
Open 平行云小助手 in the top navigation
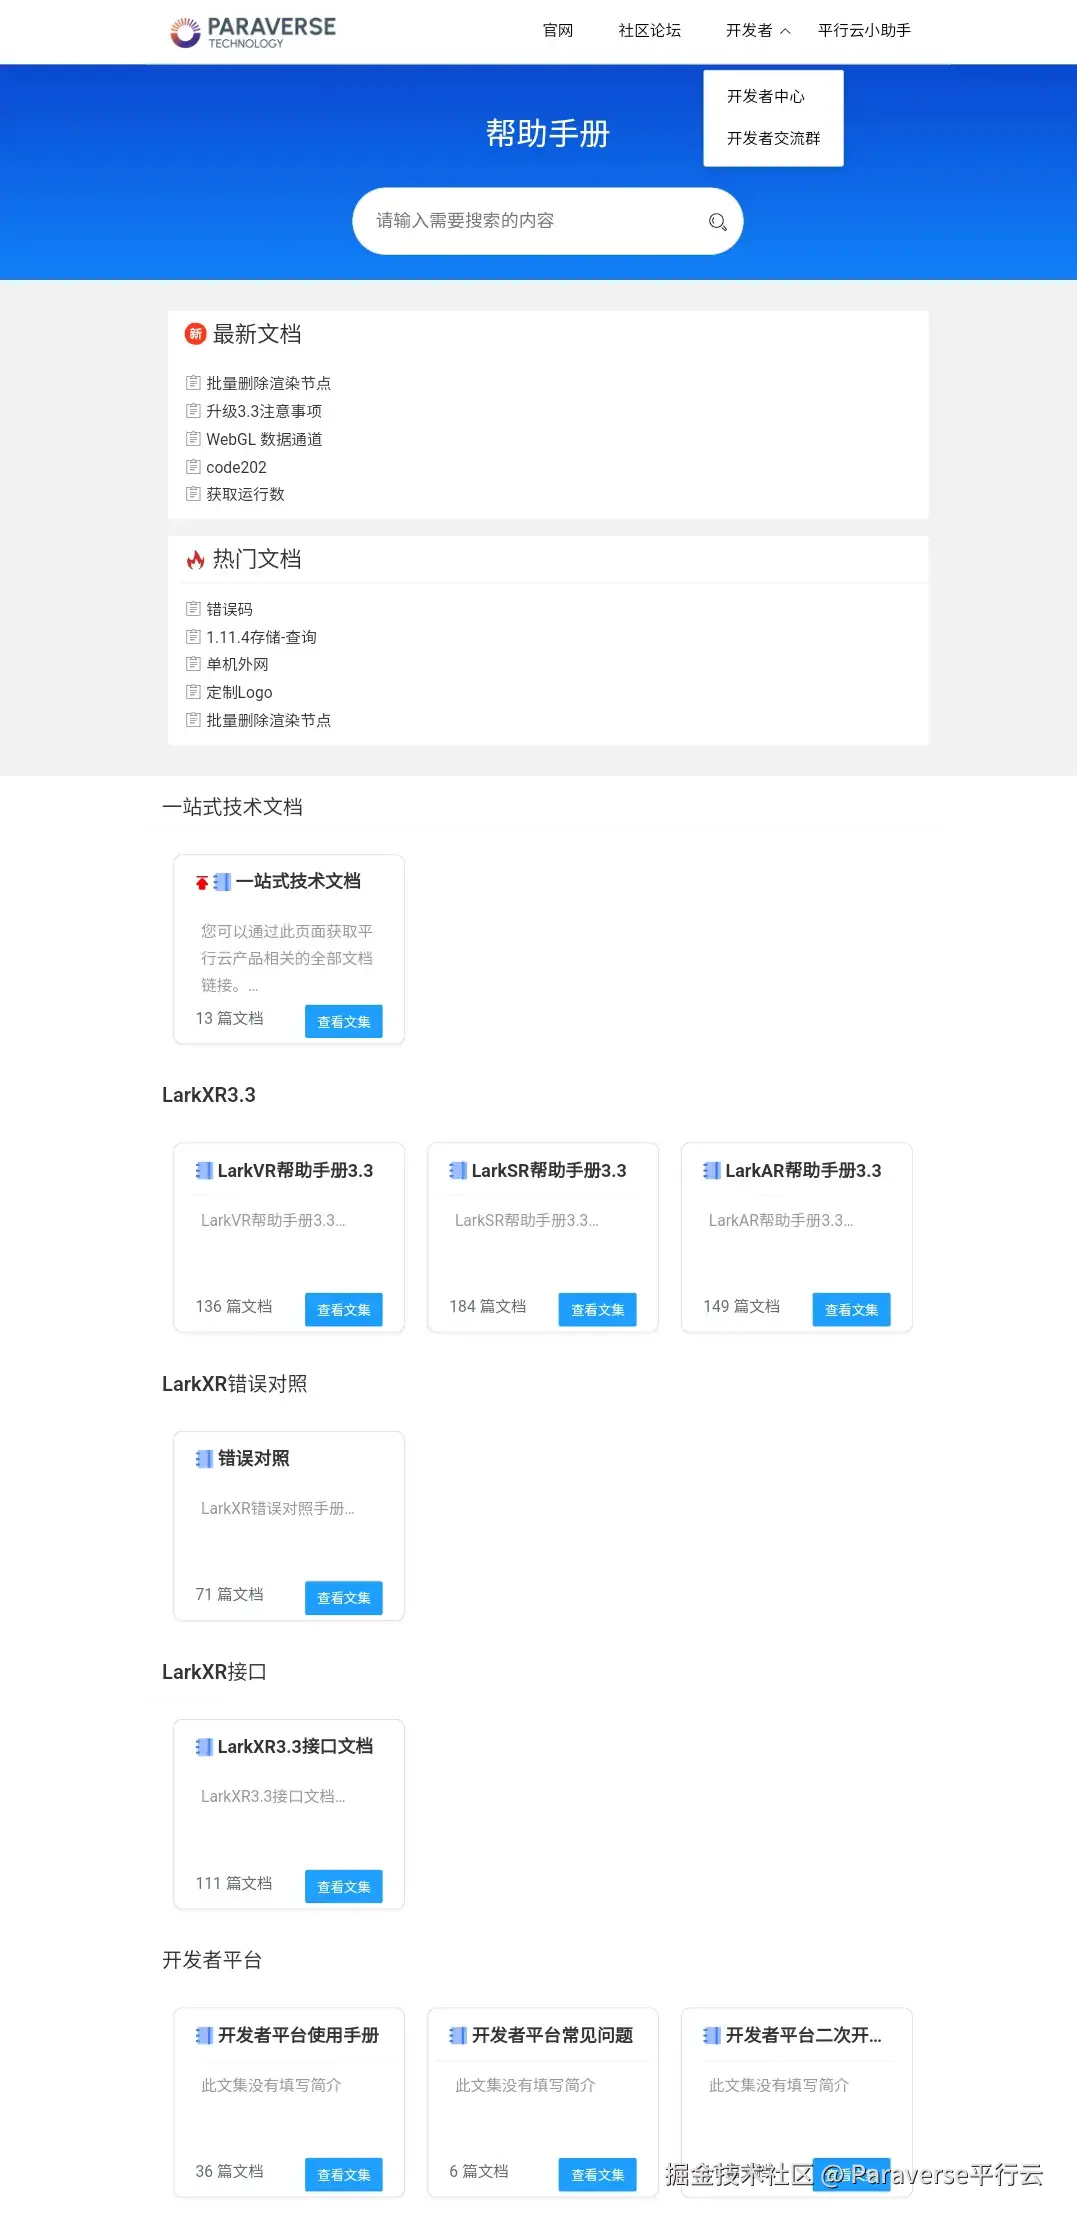pyautogui.click(x=864, y=31)
